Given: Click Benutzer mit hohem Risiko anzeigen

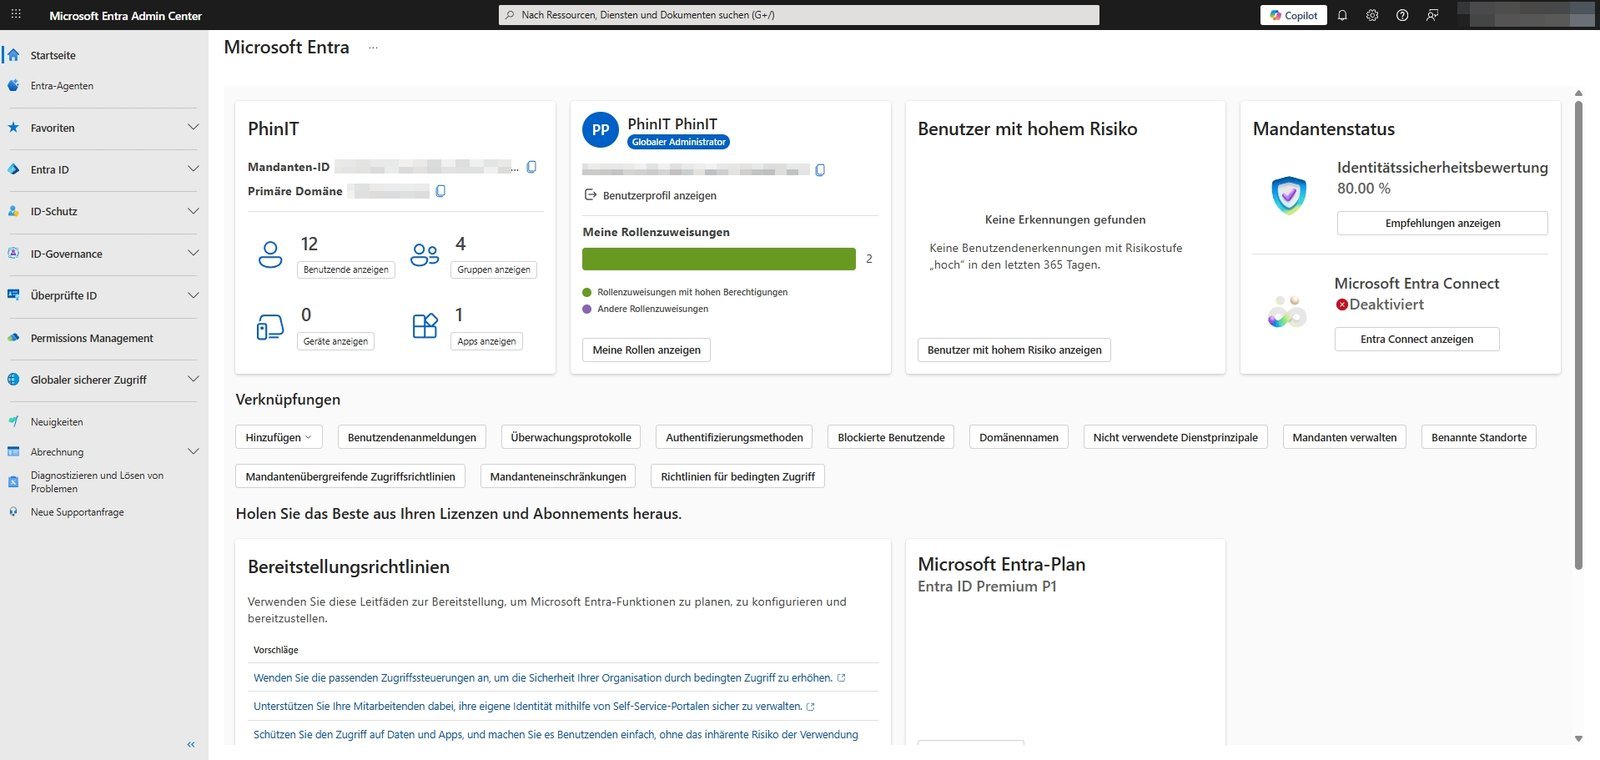Looking at the screenshot, I should [x=1014, y=350].
